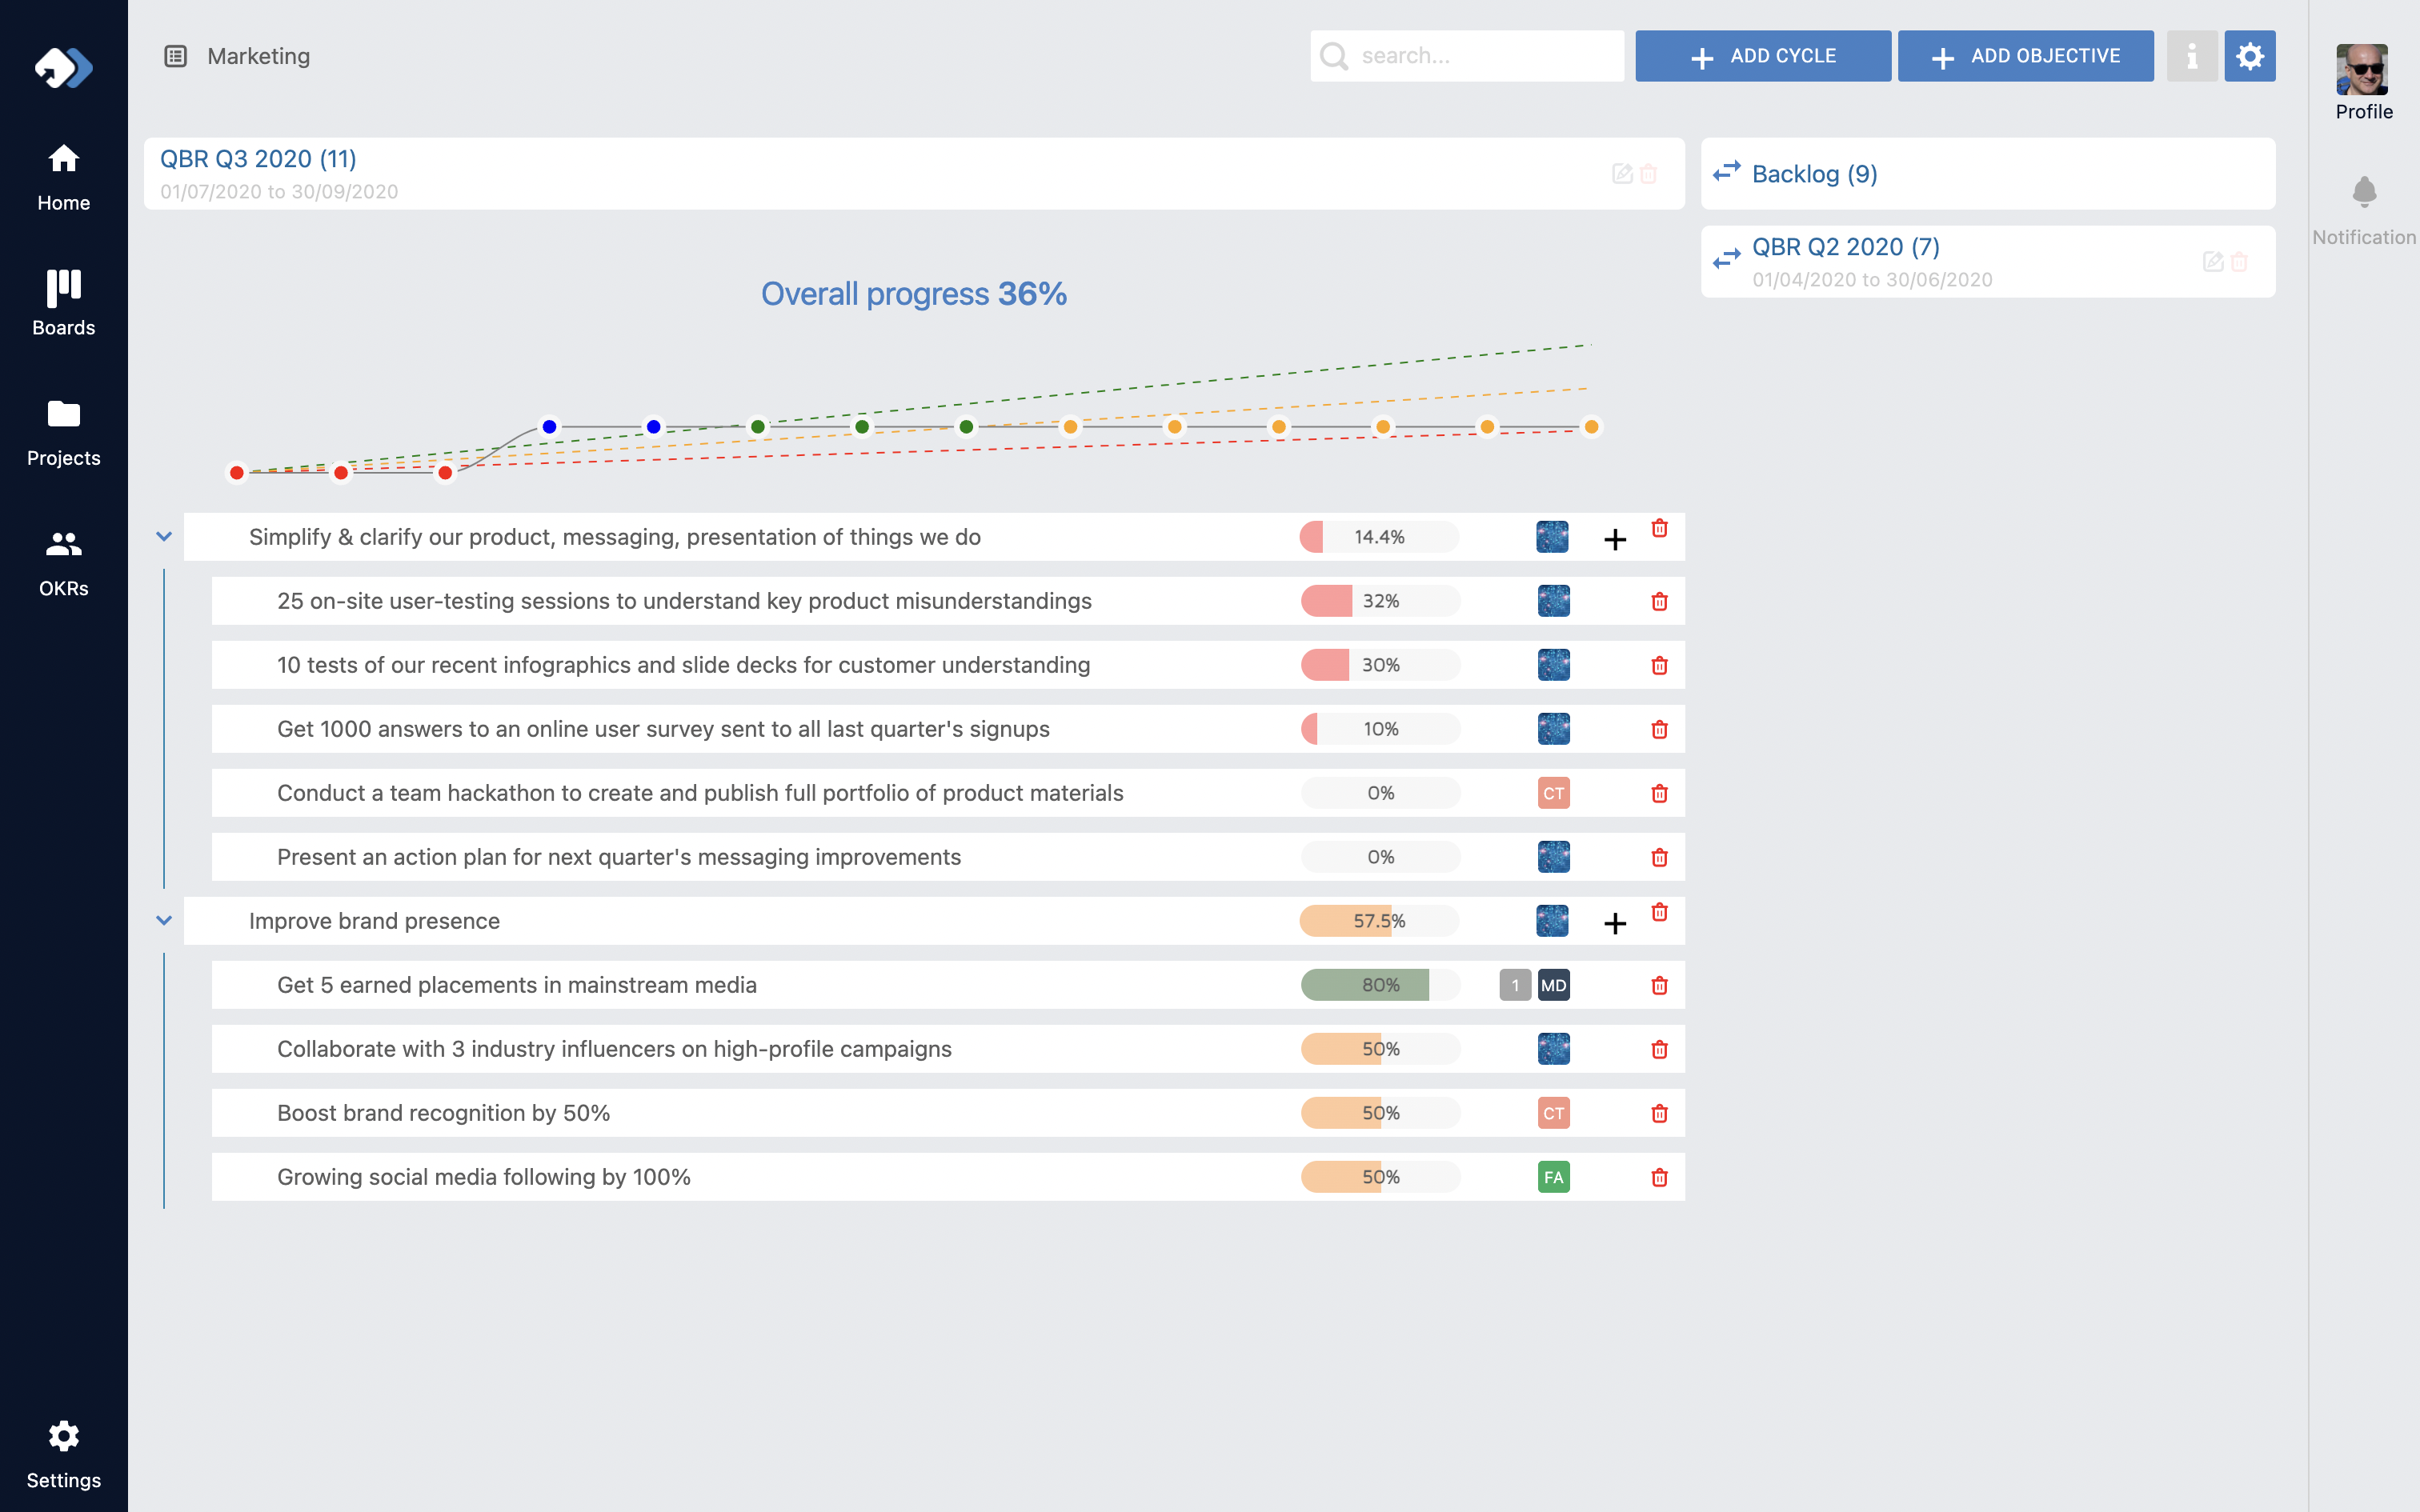Image resolution: width=2420 pixels, height=1512 pixels.
Task: Select Boards from the sidebar
Action: (63, 300)
